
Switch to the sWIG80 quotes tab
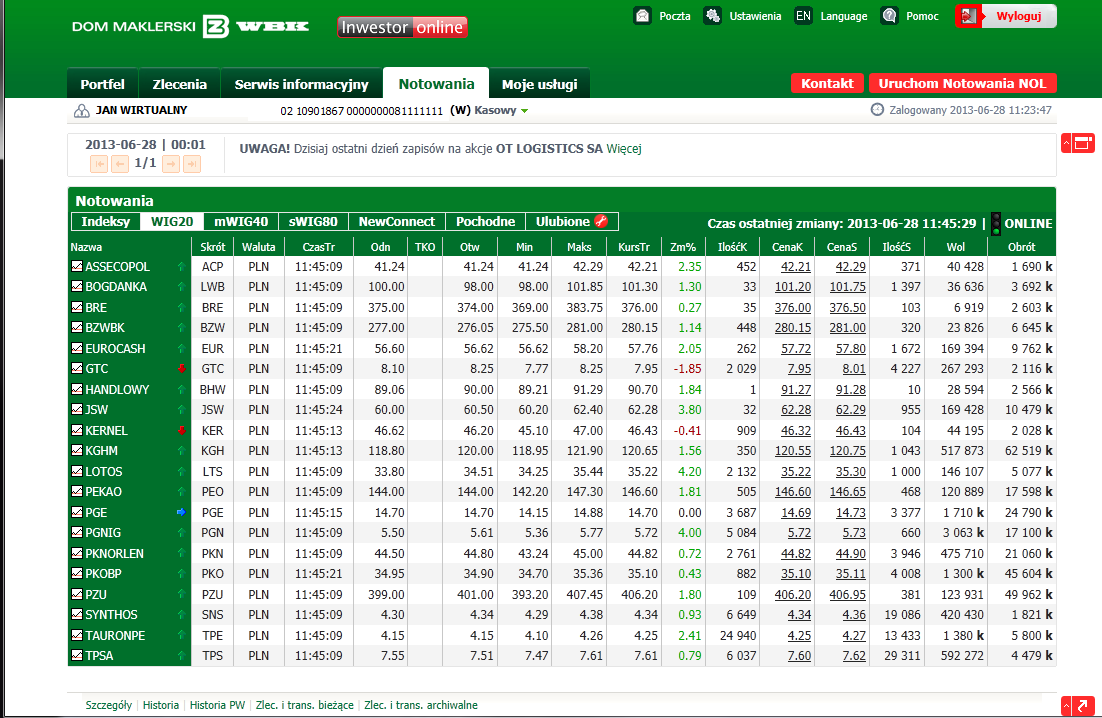[x=313, y=221]
